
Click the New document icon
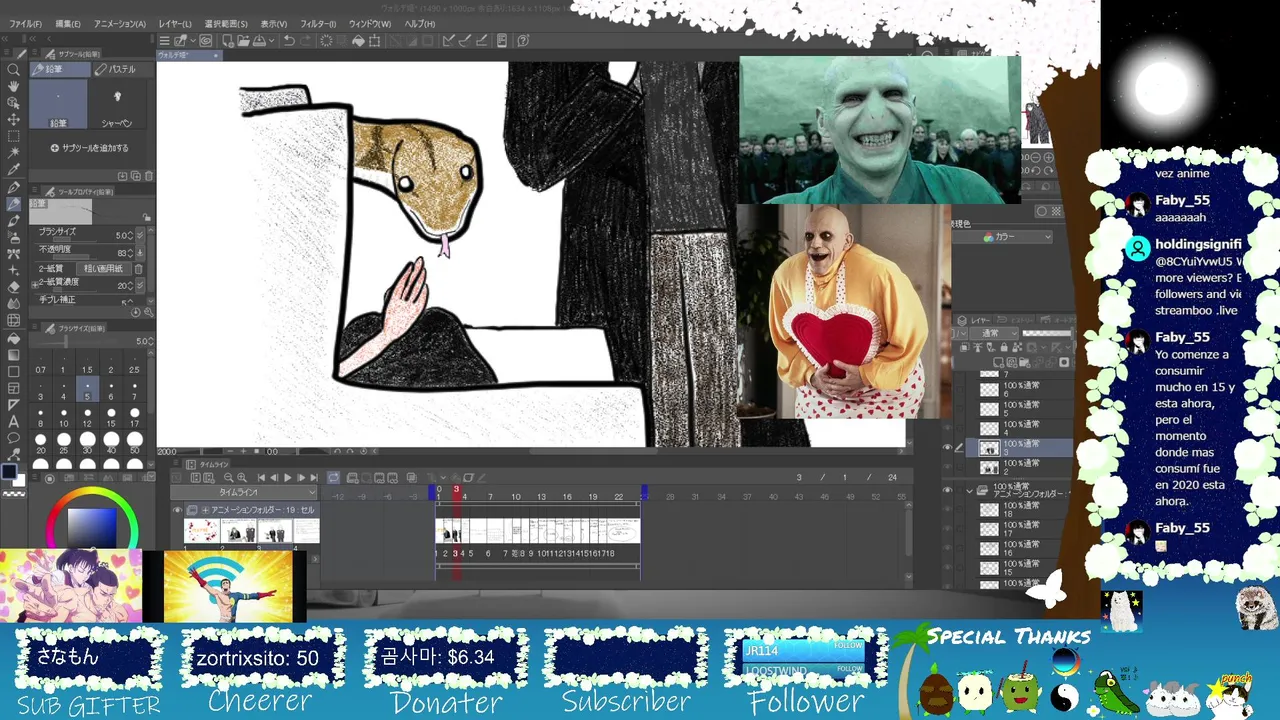(229, 41)
